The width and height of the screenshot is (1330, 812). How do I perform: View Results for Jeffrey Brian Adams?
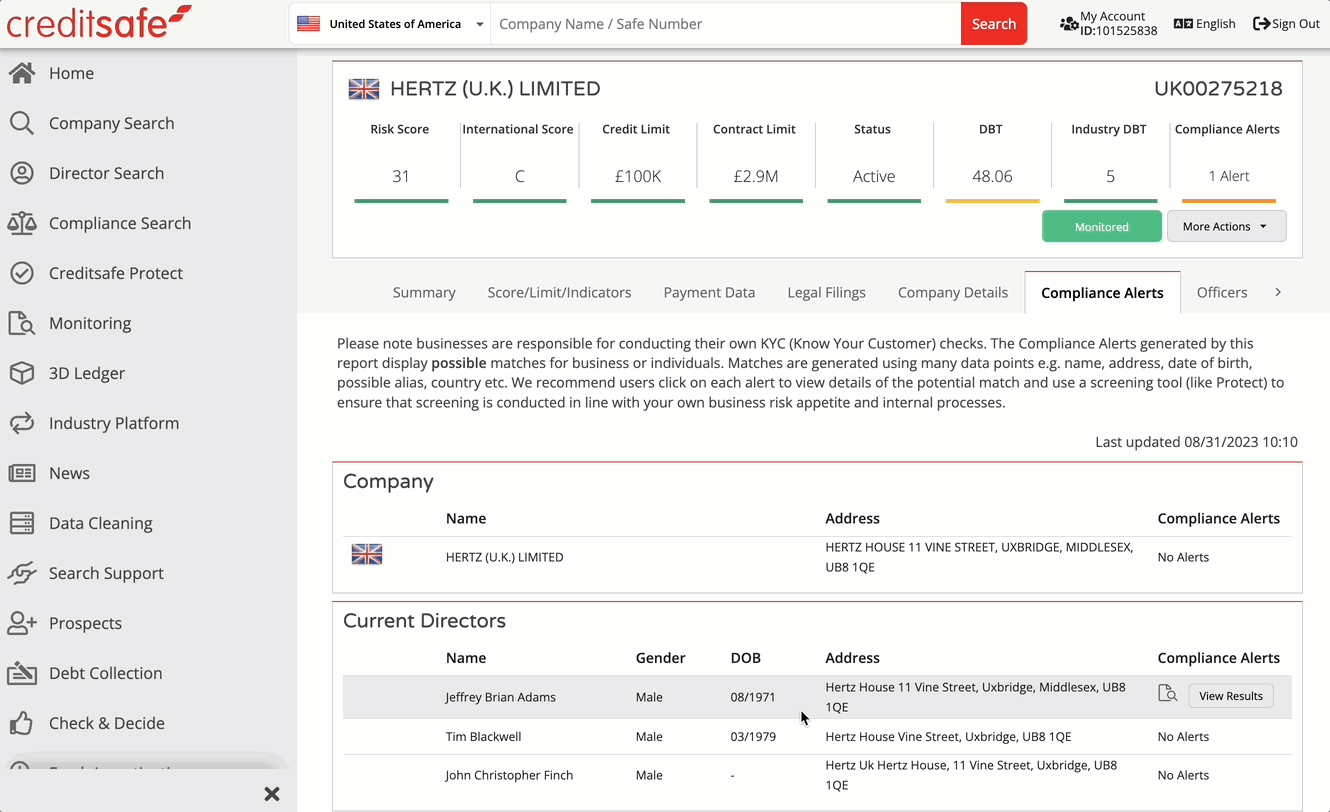(x=1230, y=696)
